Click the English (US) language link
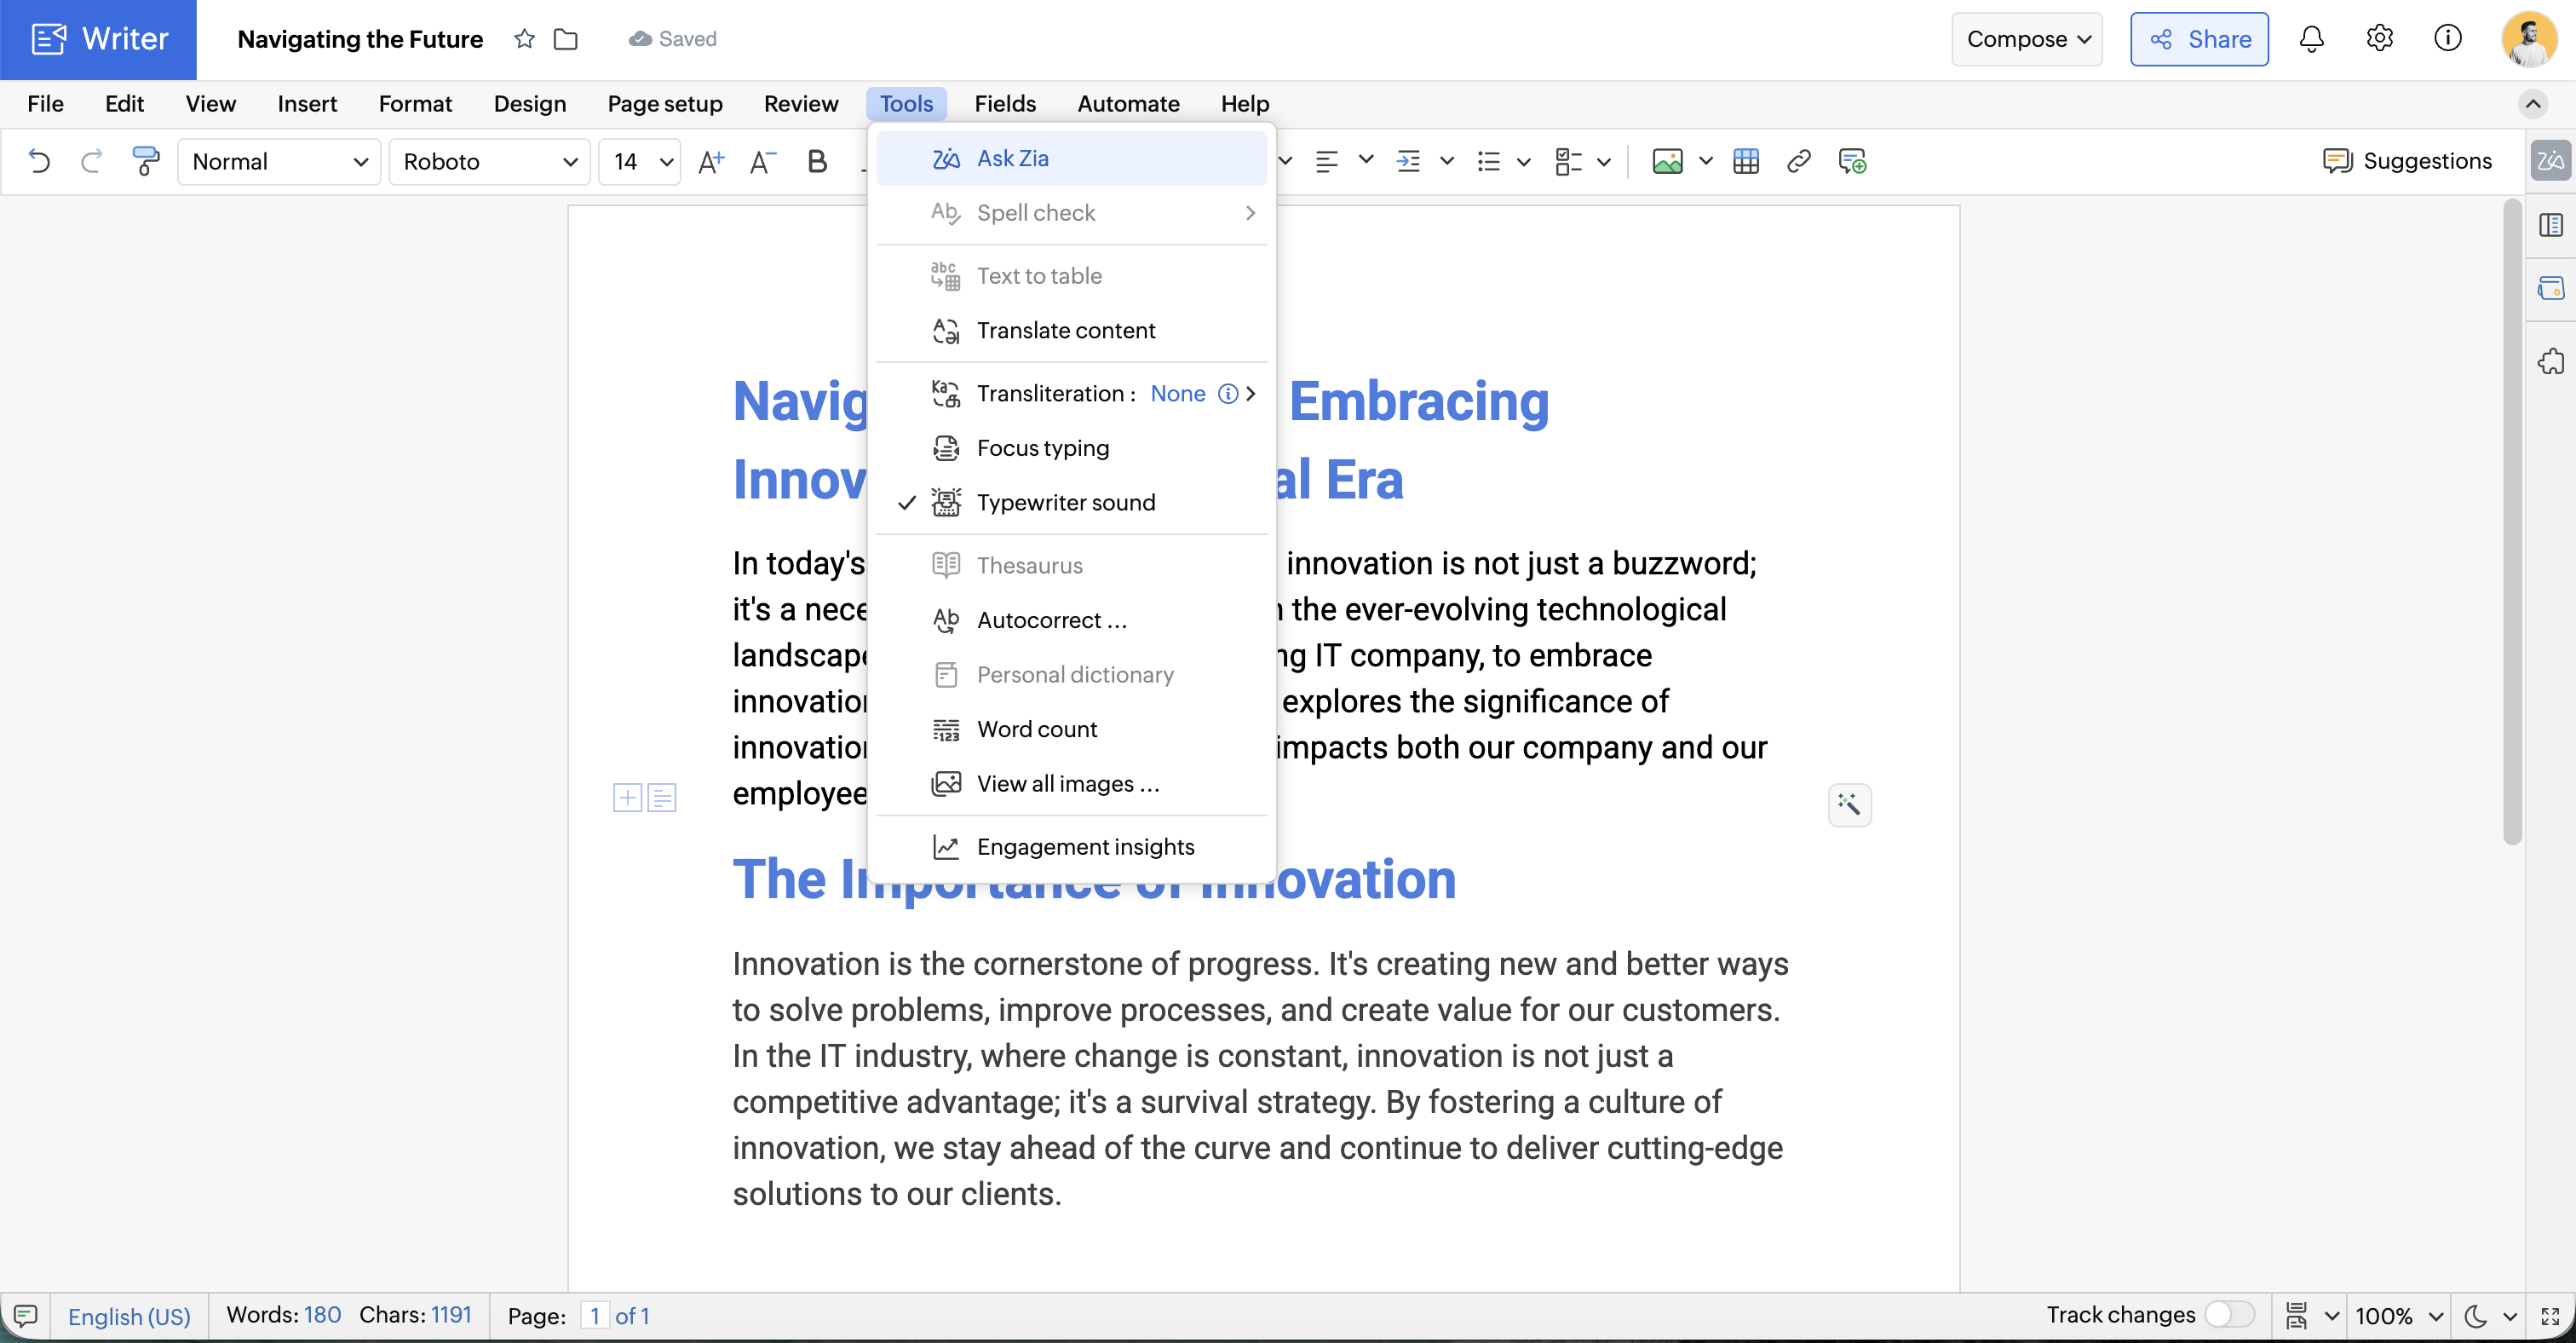The image size is (2576, 1343). point(129,1316)
